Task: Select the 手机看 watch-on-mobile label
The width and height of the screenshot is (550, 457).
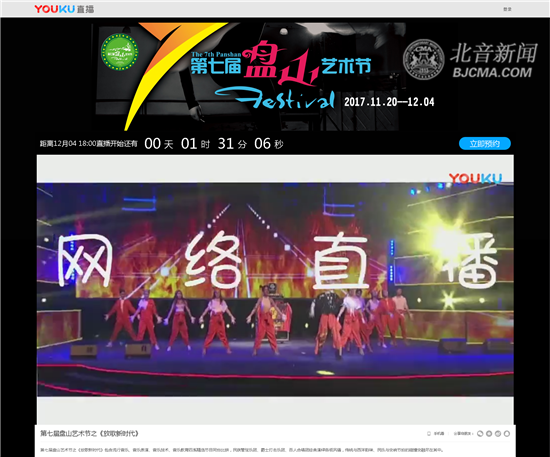Action: point(439,434)
